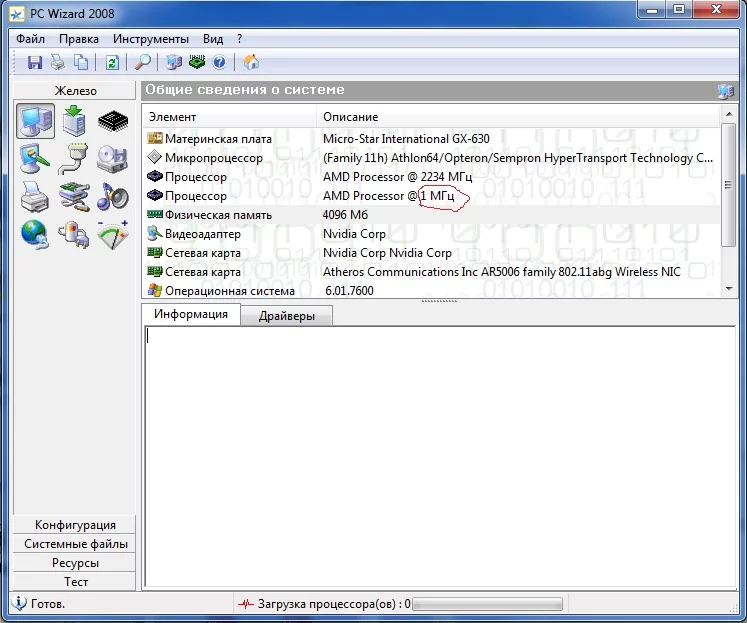Open the Файл menu
Image resolution: width=747 pixels, height=623 pixels.
click(30, 39)
